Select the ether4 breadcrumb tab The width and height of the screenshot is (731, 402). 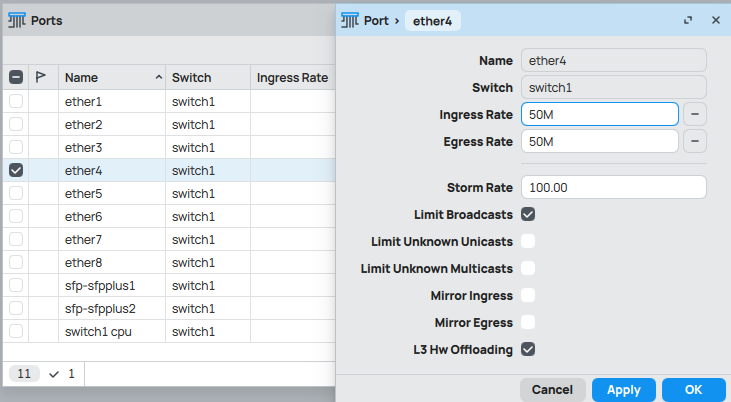[432, 20]
